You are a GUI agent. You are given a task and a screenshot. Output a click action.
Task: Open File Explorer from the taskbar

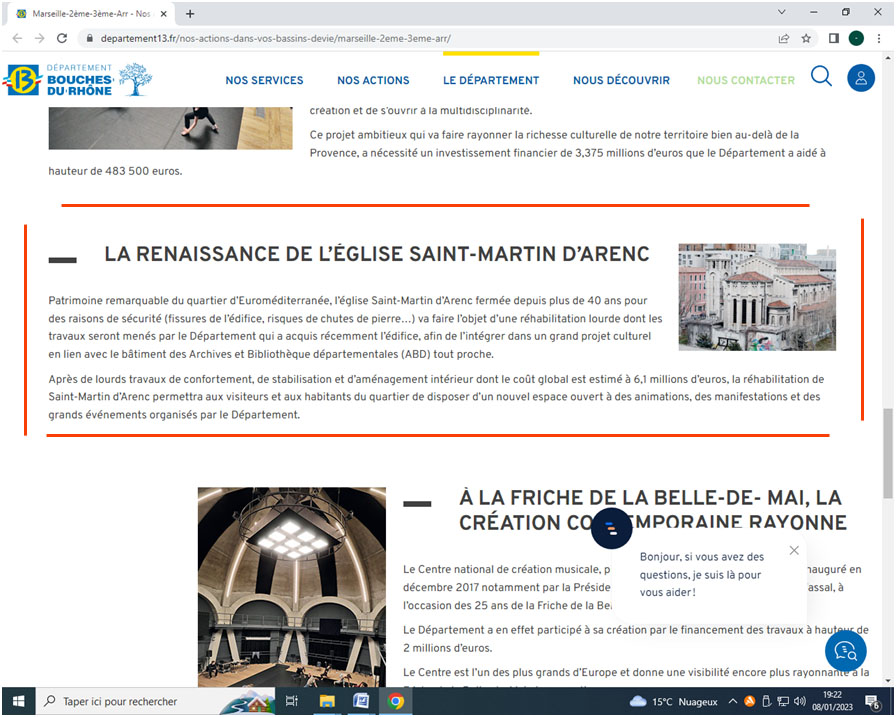point(327,701)
